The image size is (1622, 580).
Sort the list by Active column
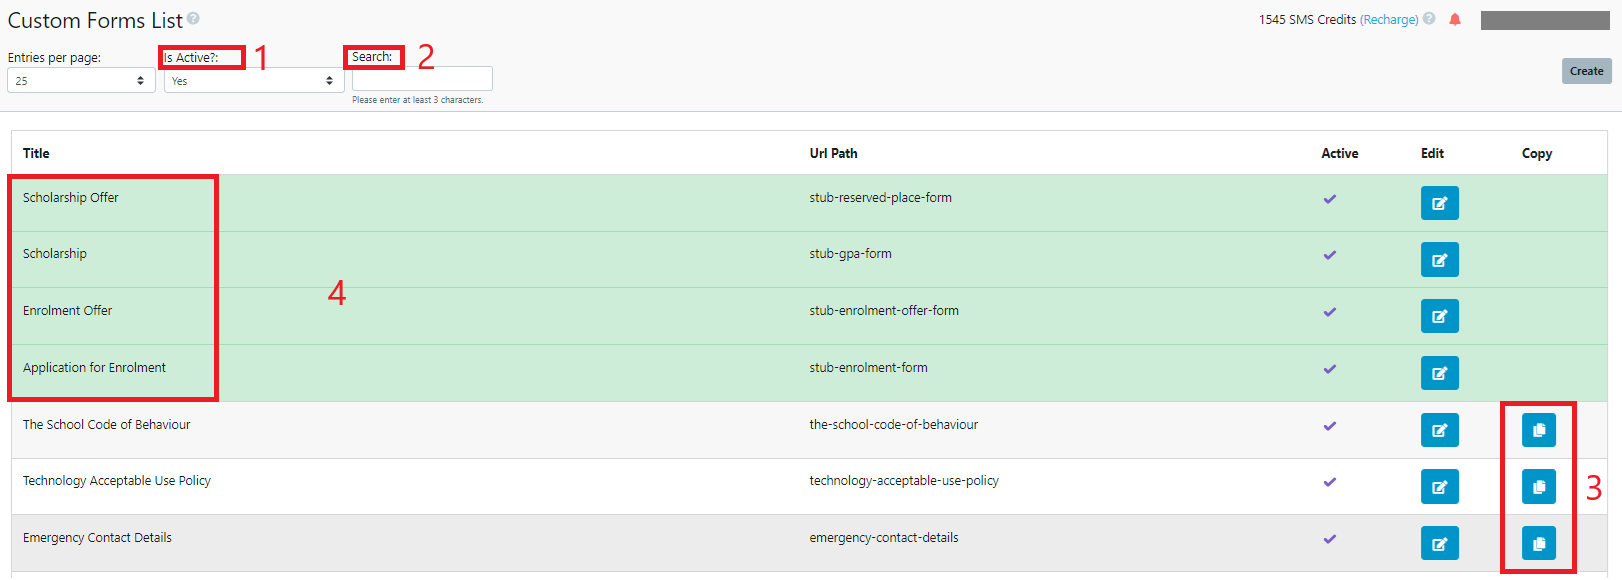tap(1339, 153)
